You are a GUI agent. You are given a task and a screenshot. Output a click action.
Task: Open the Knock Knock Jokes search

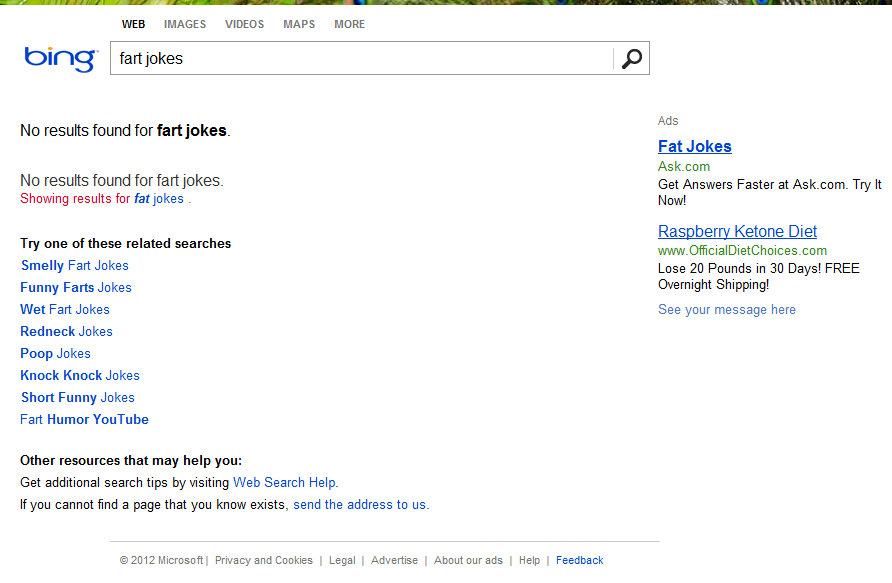(80, 375)
